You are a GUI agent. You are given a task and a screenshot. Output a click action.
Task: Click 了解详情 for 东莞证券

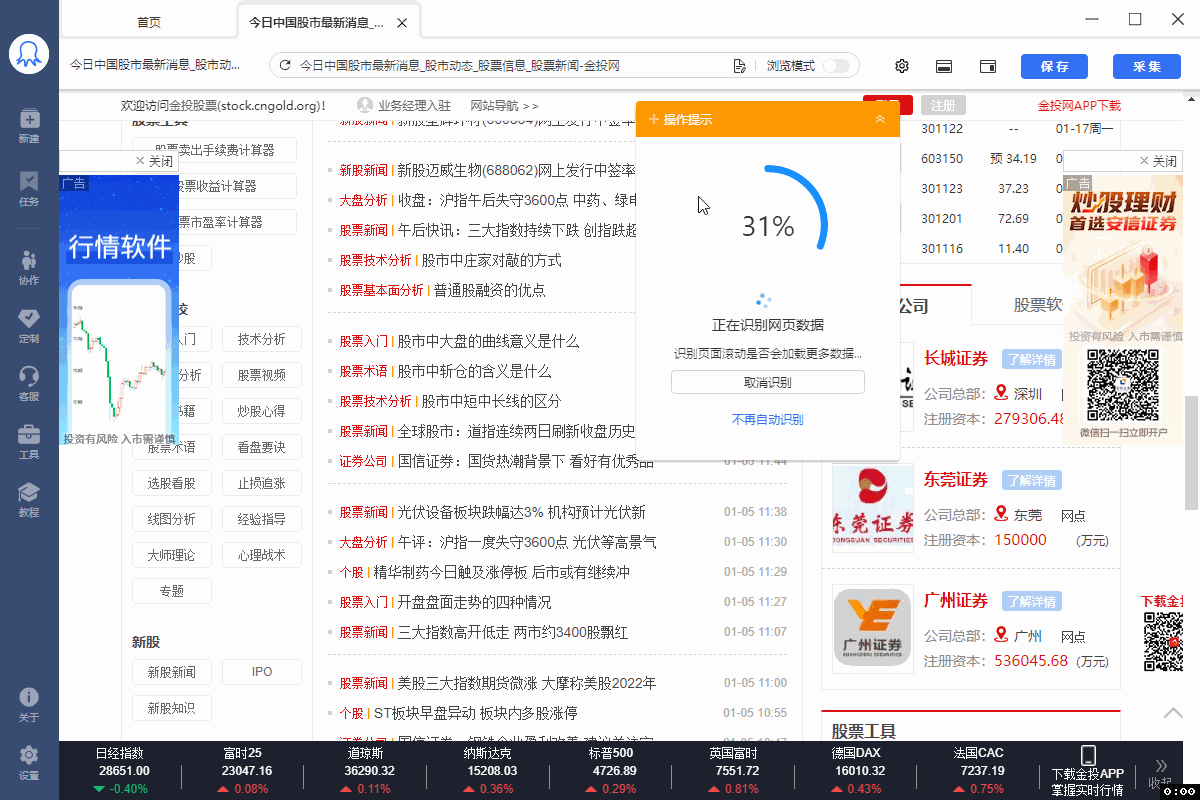coord(1032,480)
